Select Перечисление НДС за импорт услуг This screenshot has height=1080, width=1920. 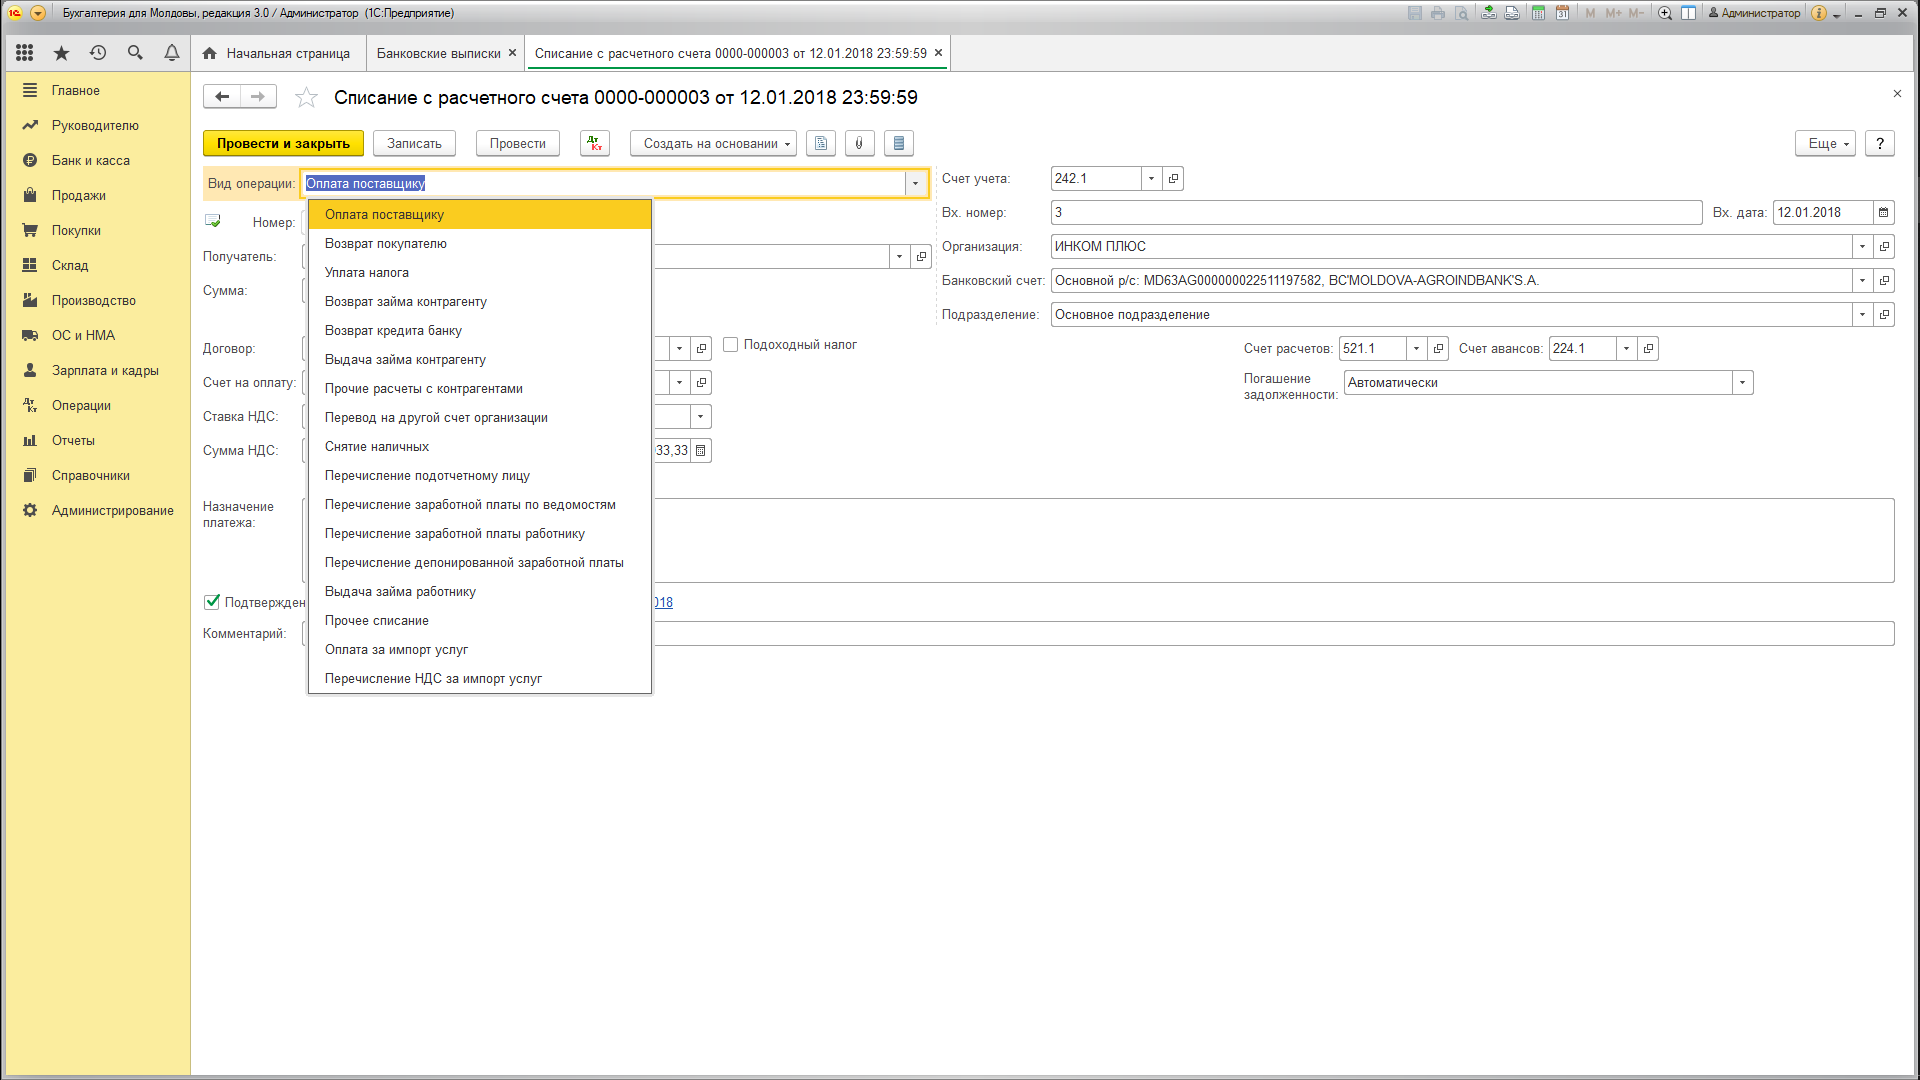click(480, 678)
